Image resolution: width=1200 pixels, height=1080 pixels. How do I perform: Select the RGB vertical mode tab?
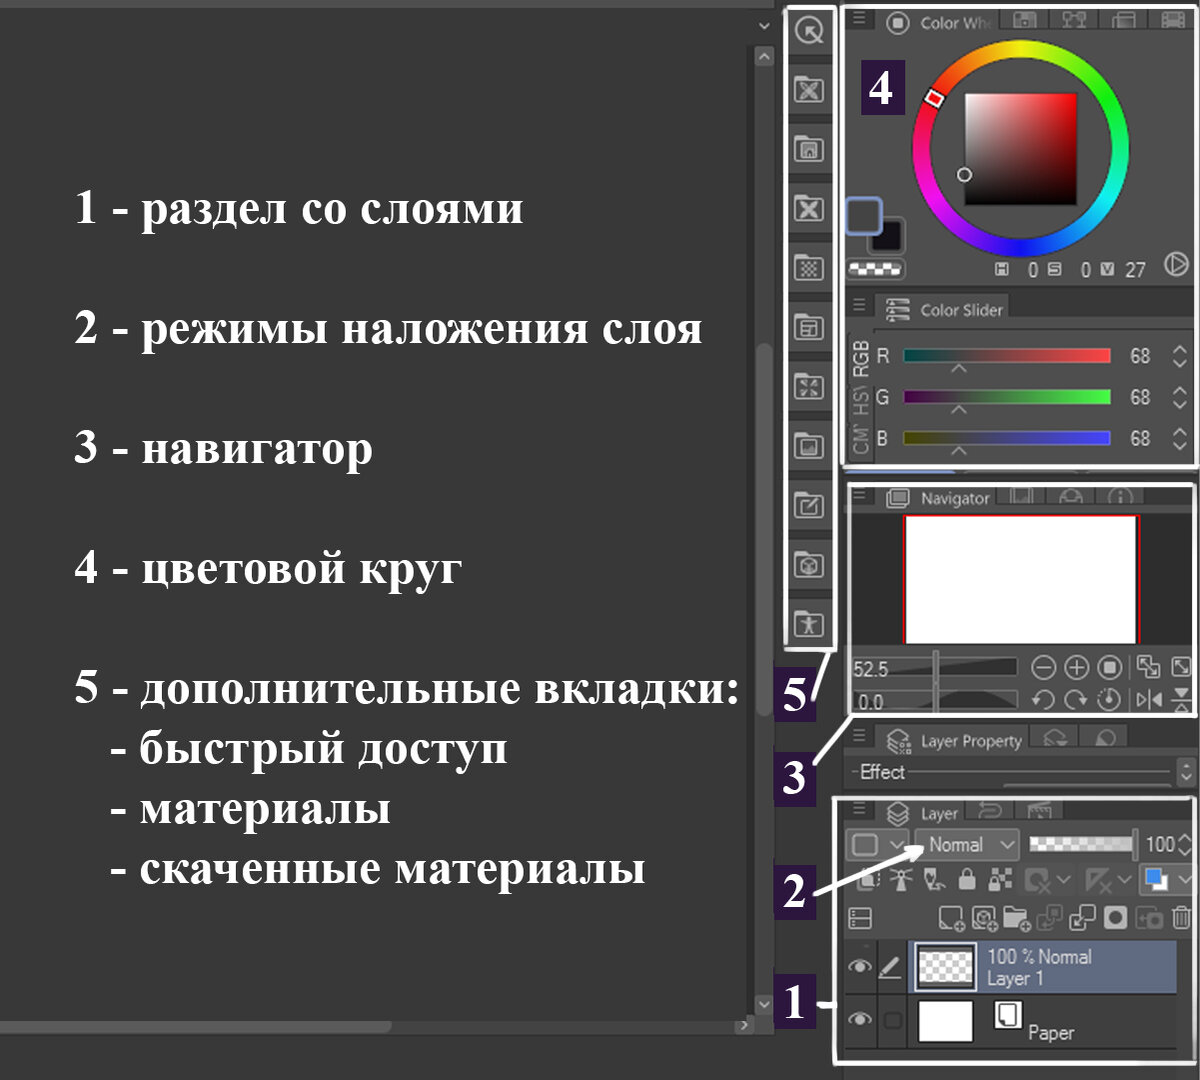pyautogui.click(x=861, y=359)
